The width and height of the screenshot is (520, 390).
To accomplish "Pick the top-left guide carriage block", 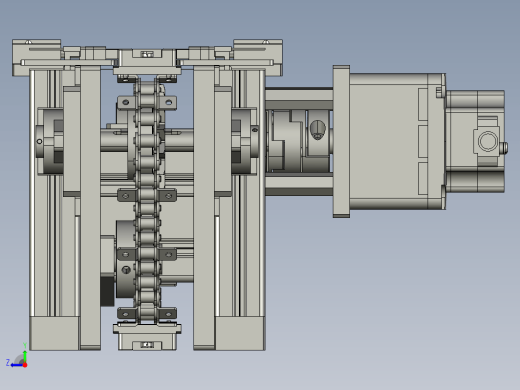I will coord(37,57).
